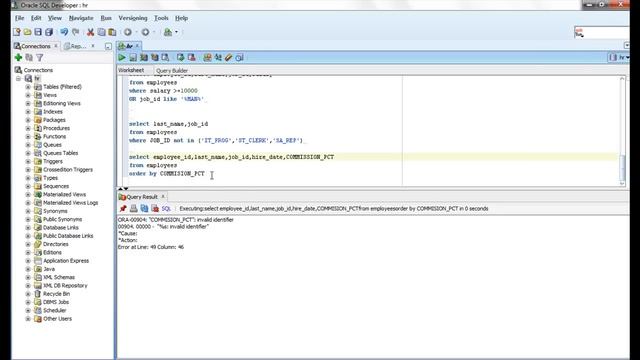Click the worksheet vertical scrollbar thumb
The width and height of the screenshot is (640, 360).
coord(622,167)
